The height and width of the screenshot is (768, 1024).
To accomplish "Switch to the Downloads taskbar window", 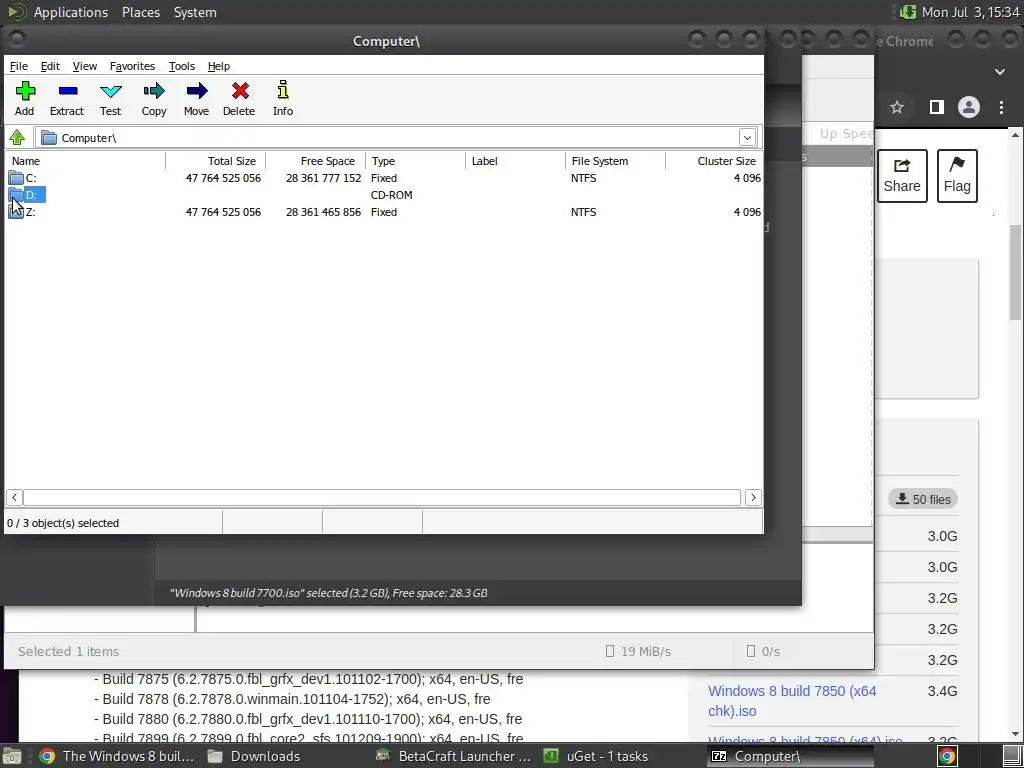I will click(x=254, y=756).
